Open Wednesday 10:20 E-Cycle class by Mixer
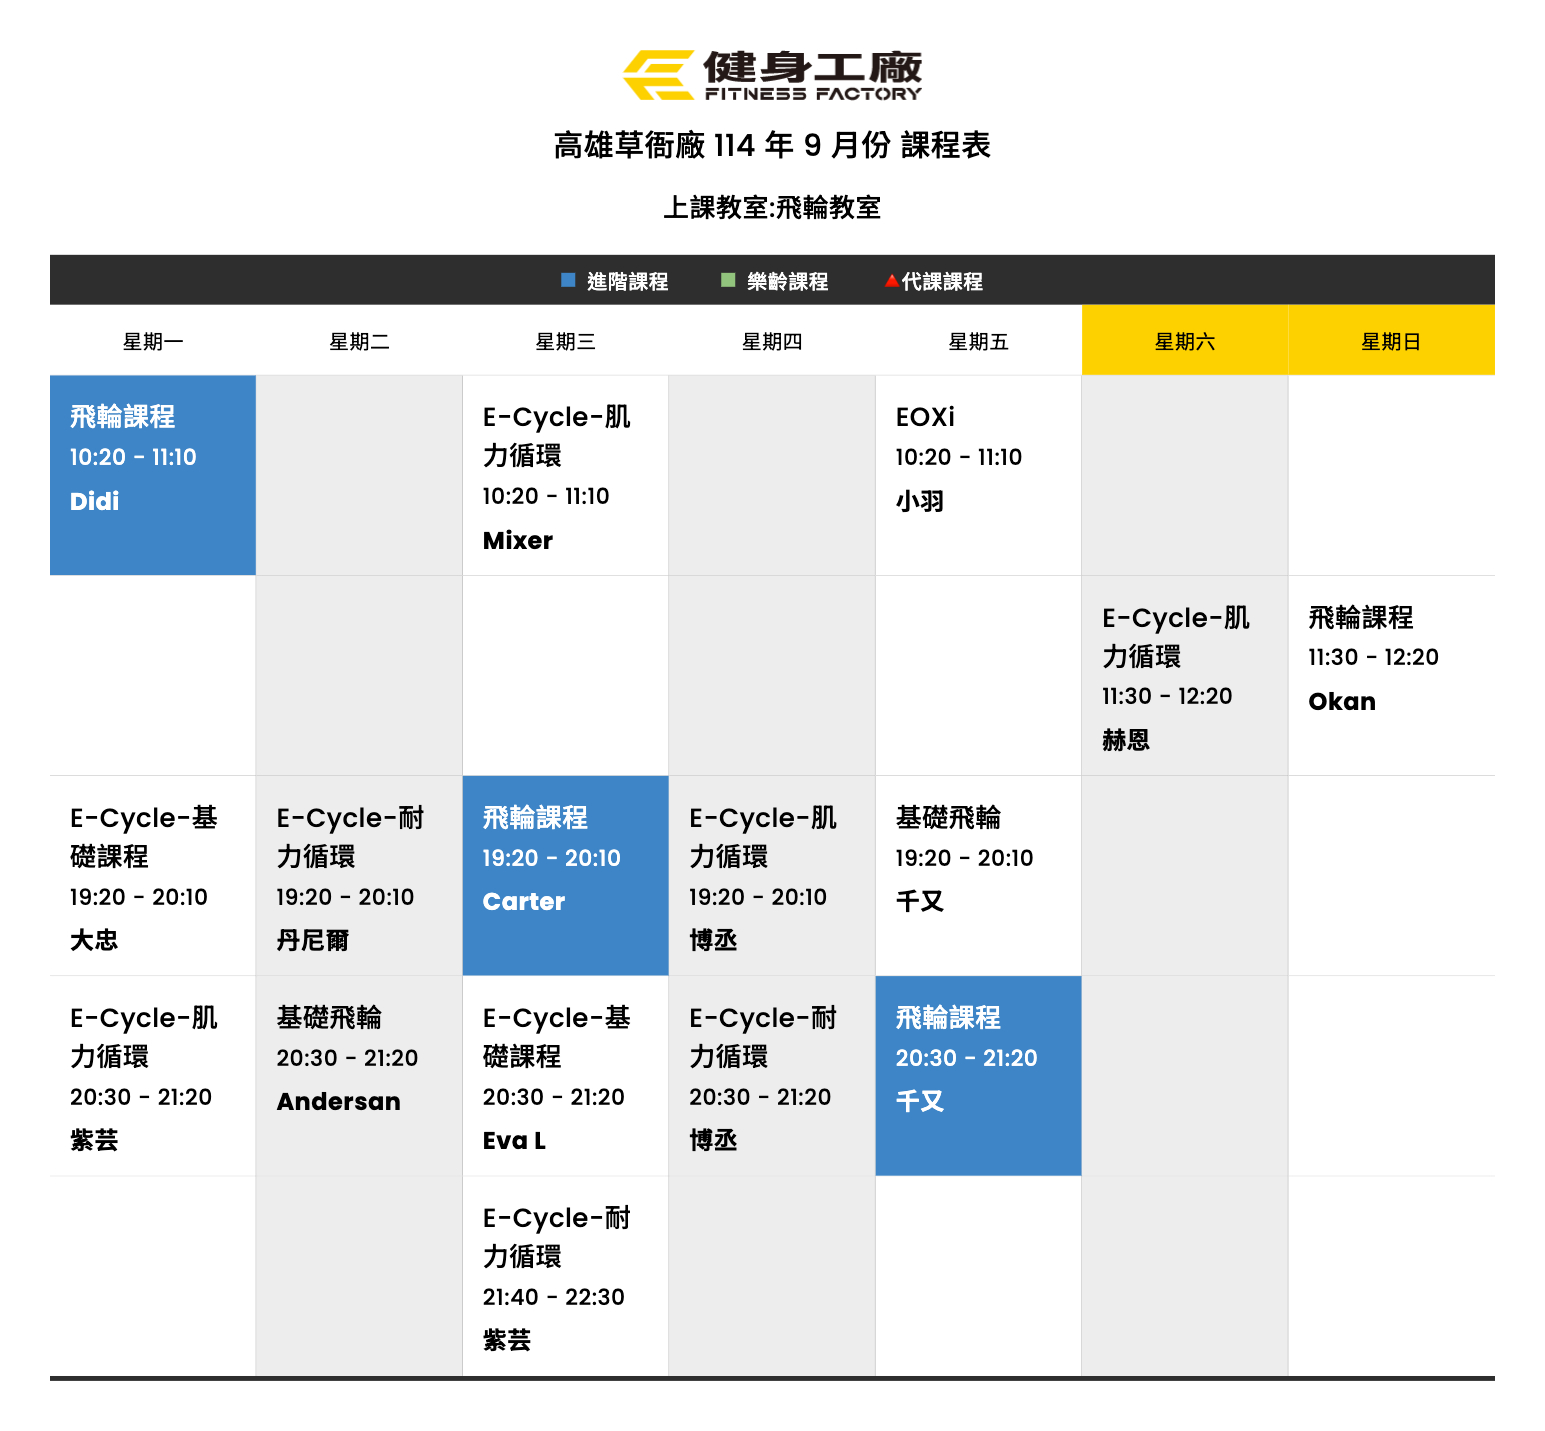 pos(566,476)
